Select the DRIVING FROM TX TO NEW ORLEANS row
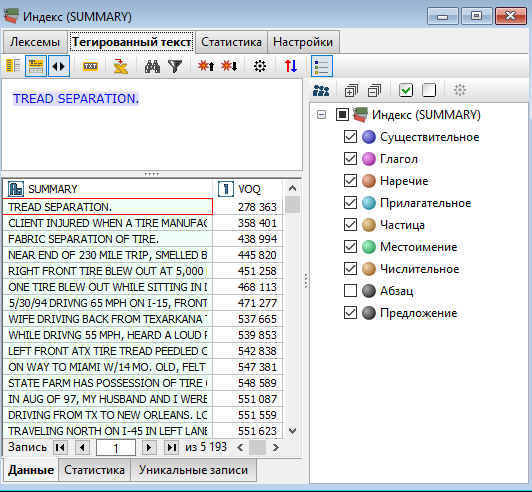 coord(108,415)
